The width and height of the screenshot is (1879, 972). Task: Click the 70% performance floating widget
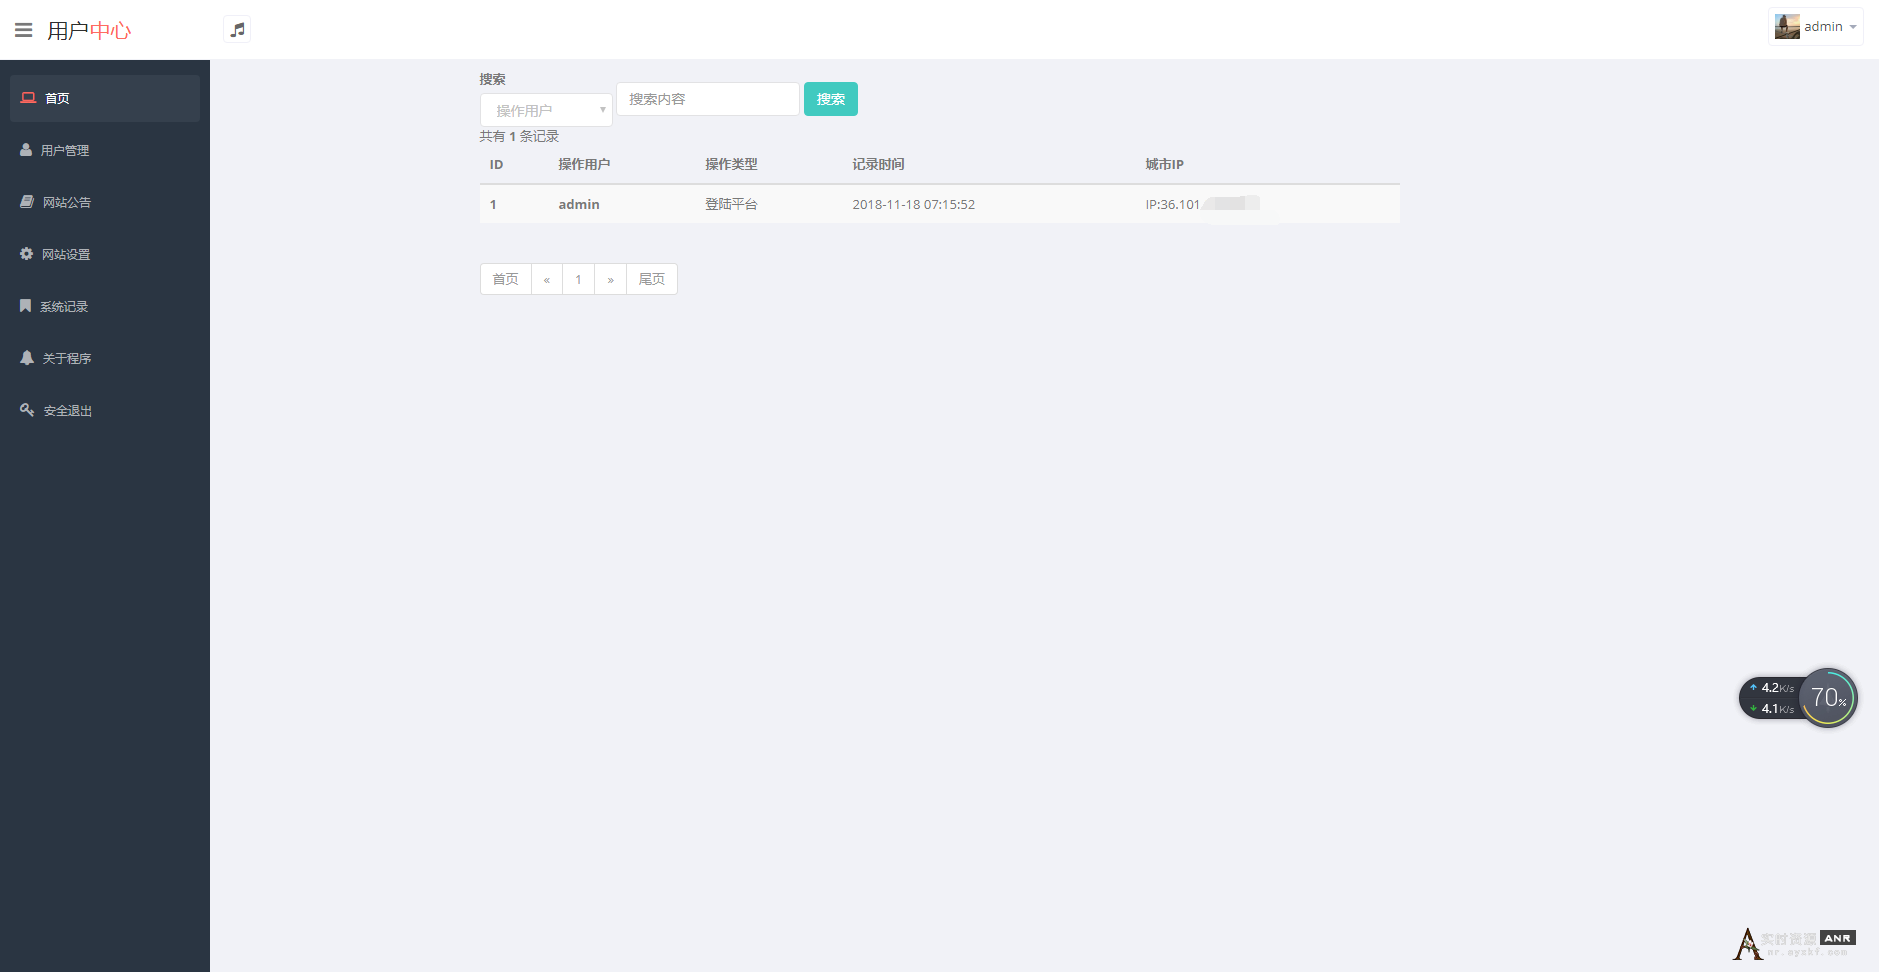coord(1828,698)
